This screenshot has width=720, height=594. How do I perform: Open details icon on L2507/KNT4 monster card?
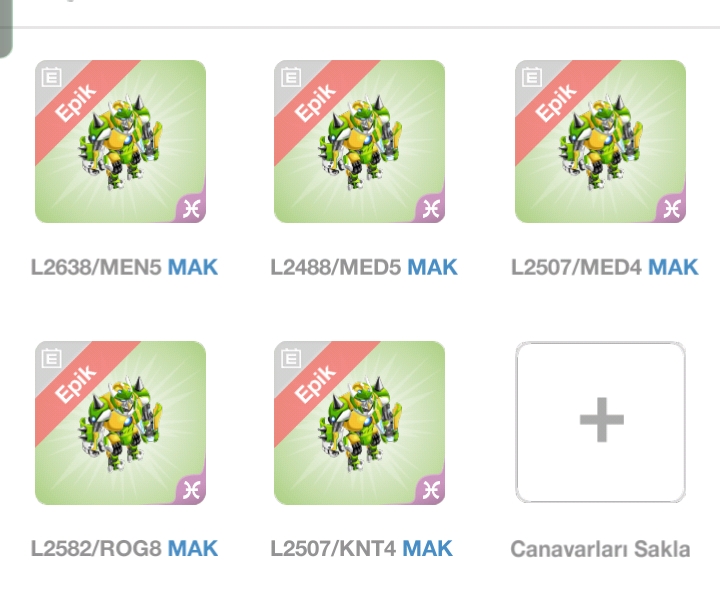[x=291, y=358]
